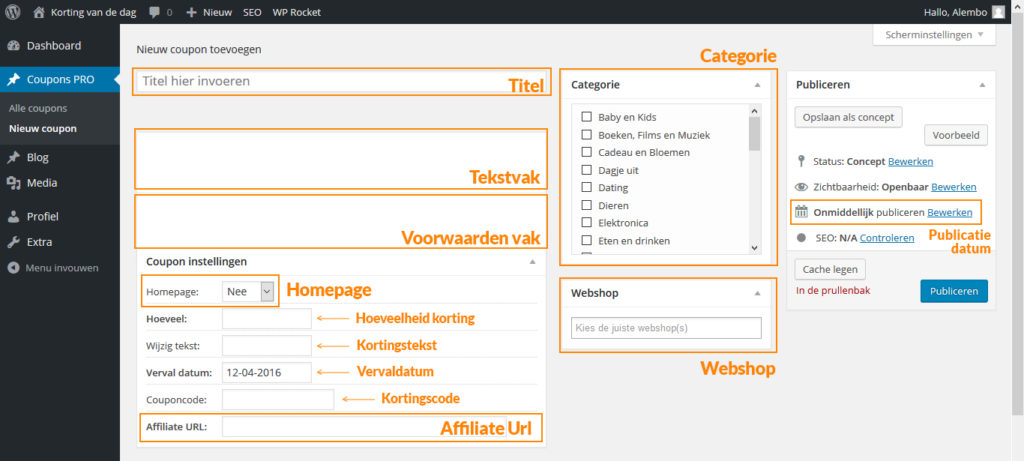Open the comments bubble icon
Image resolution: width=1024 pixels, height=461 pixels.
click(x=155, y=12)
